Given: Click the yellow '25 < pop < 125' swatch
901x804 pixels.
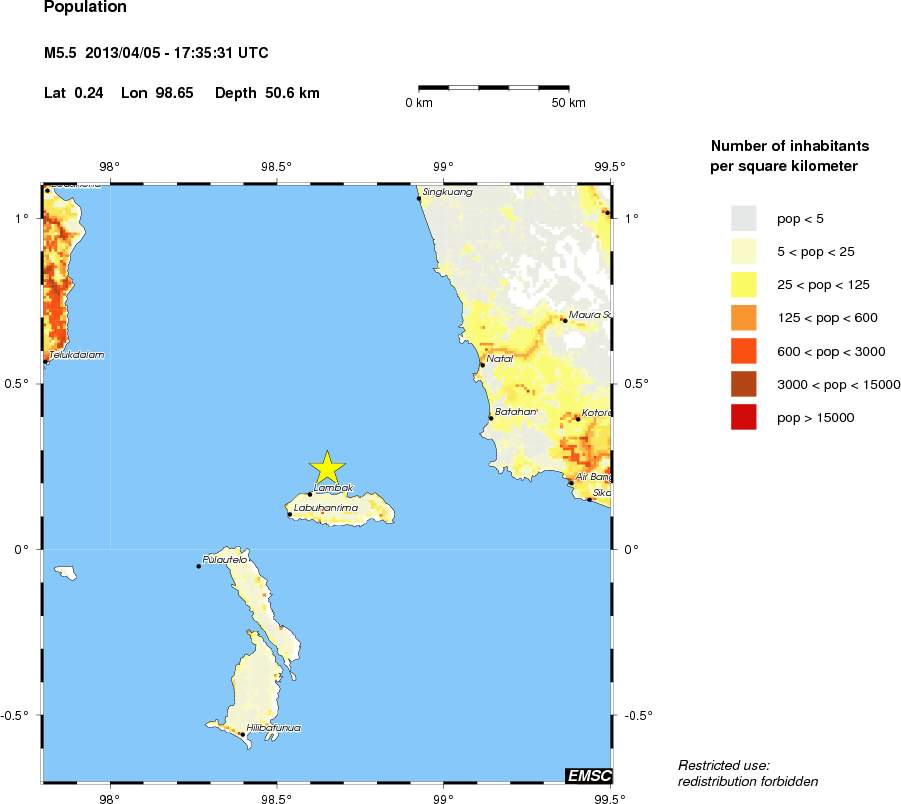Looking at the screenshot, I should coord(744,285).
